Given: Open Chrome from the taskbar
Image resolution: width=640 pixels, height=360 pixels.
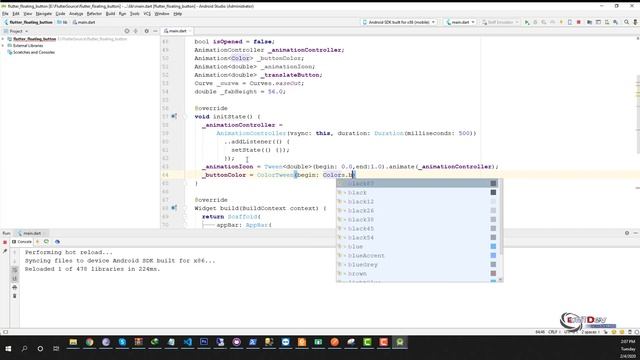Looking at the screenshot, I should tap(89, 342).
